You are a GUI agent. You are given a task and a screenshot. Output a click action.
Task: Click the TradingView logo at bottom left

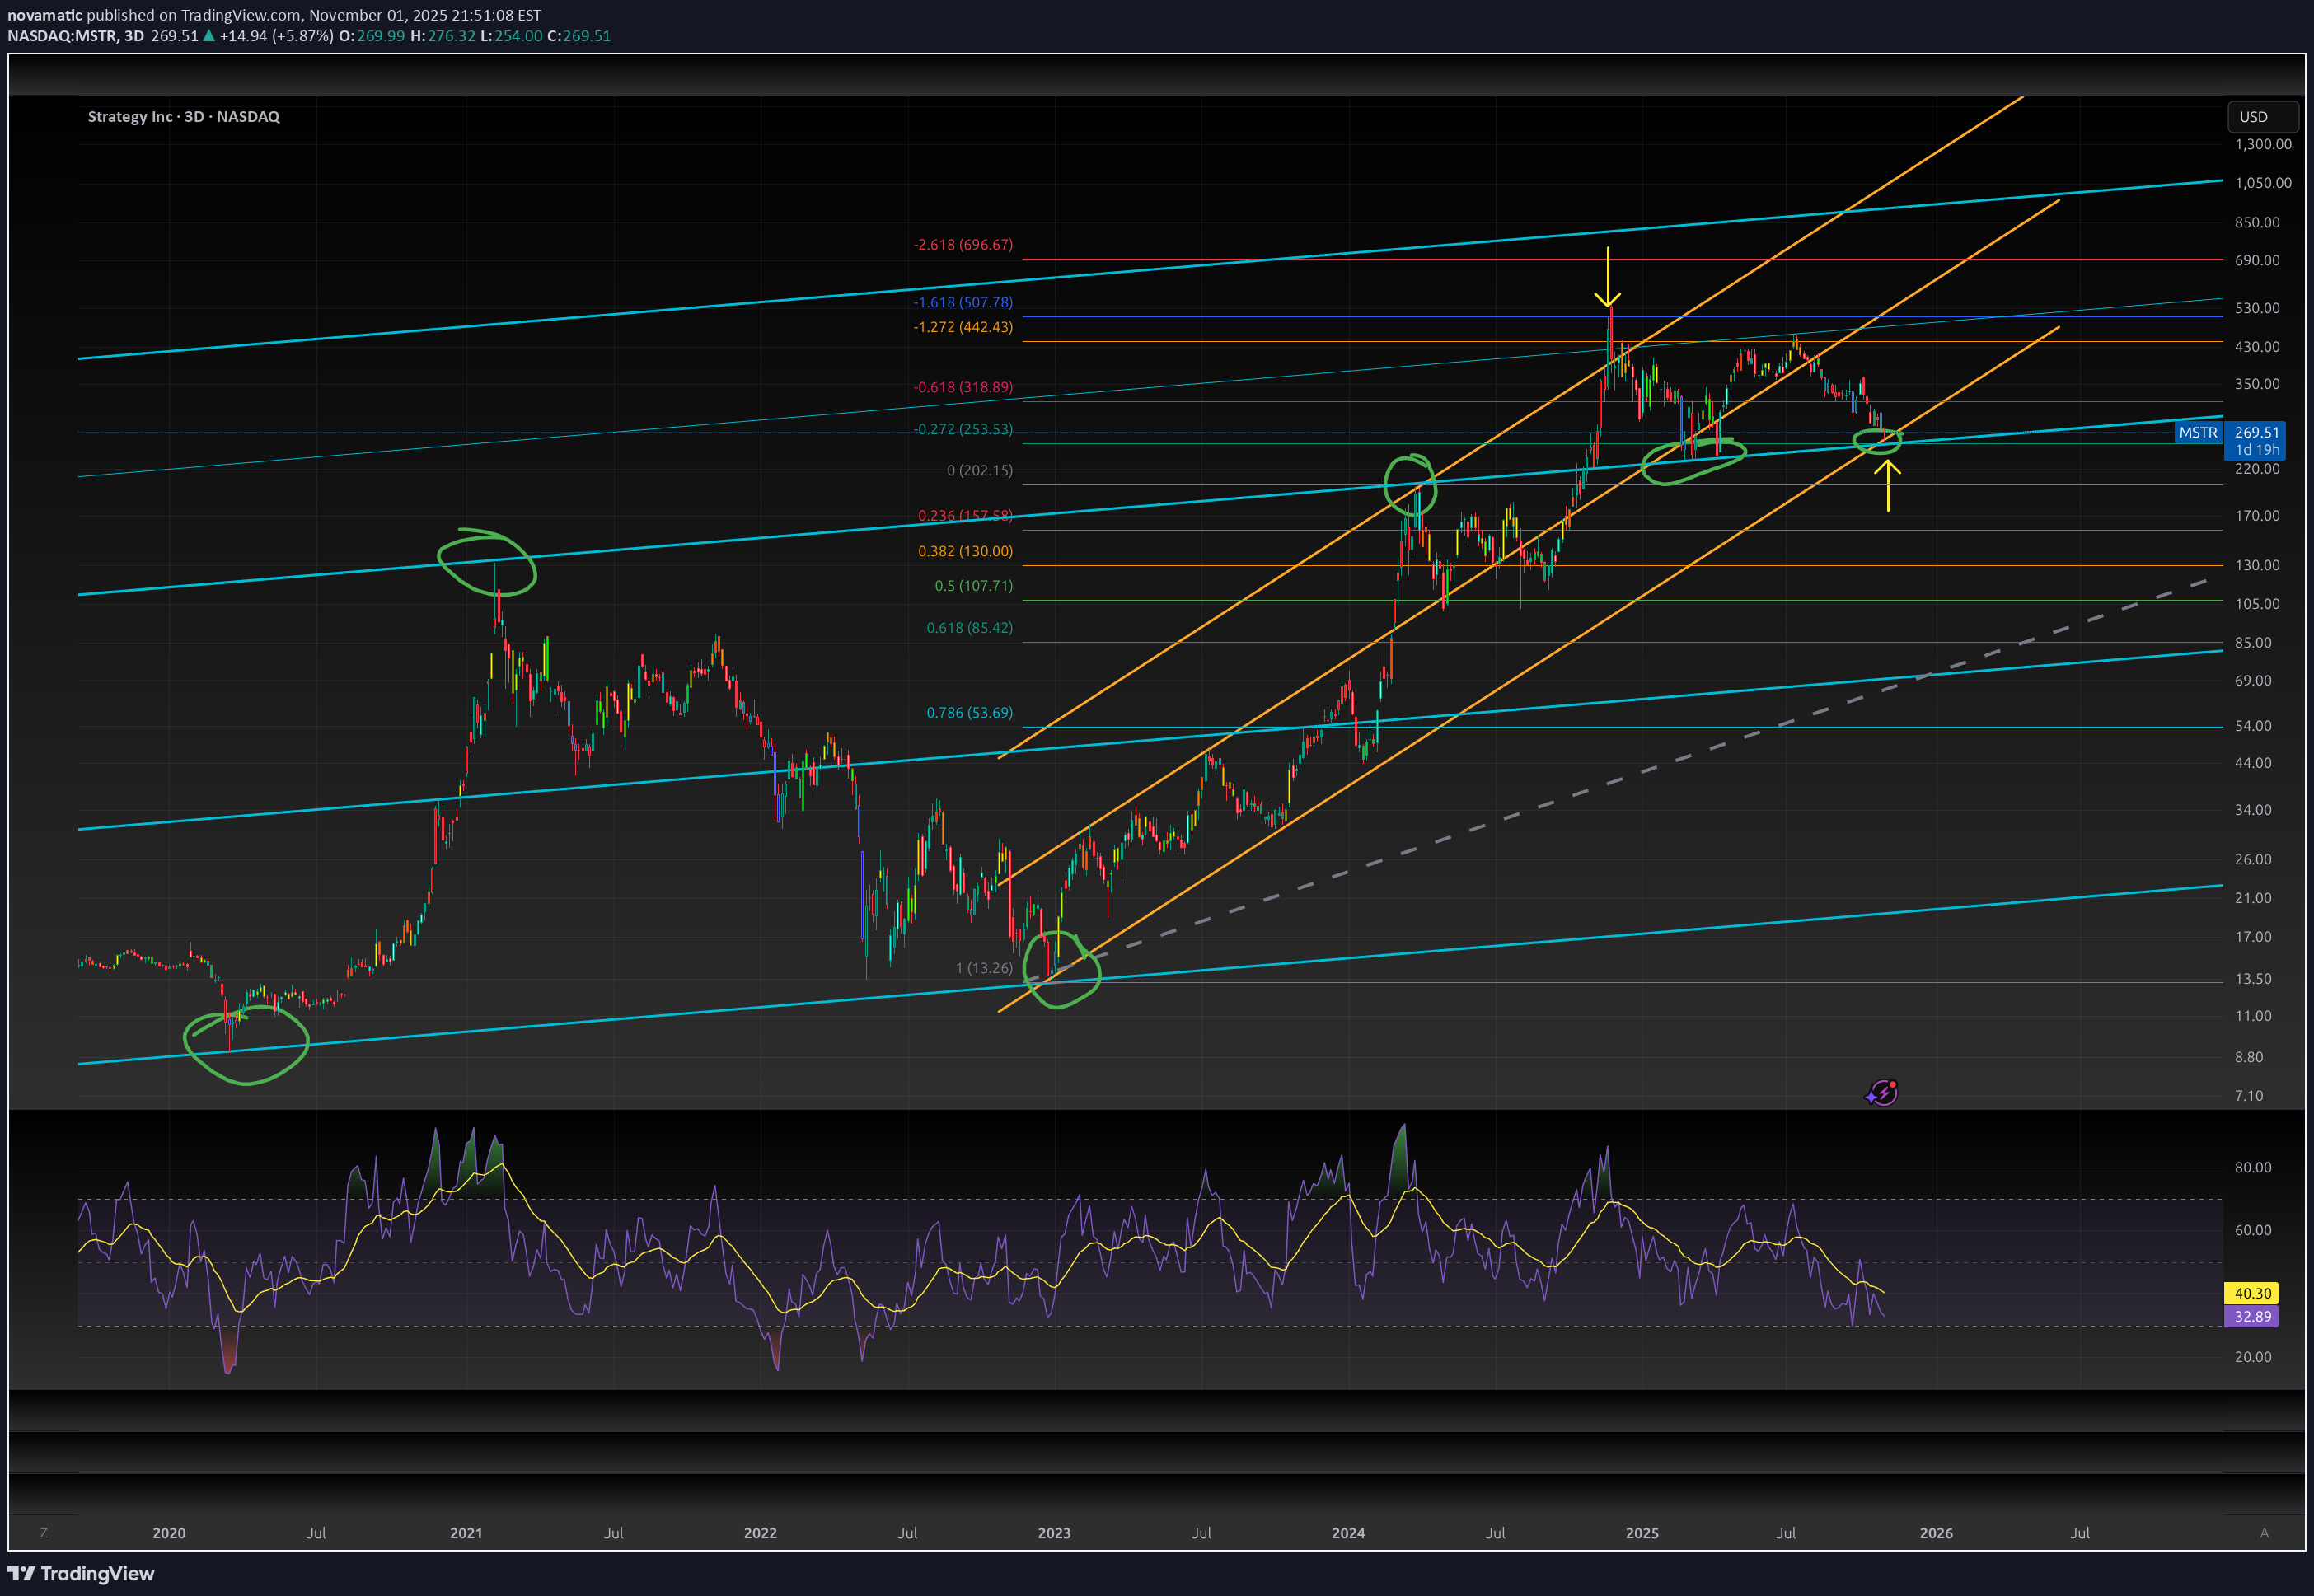[82, 1573]
